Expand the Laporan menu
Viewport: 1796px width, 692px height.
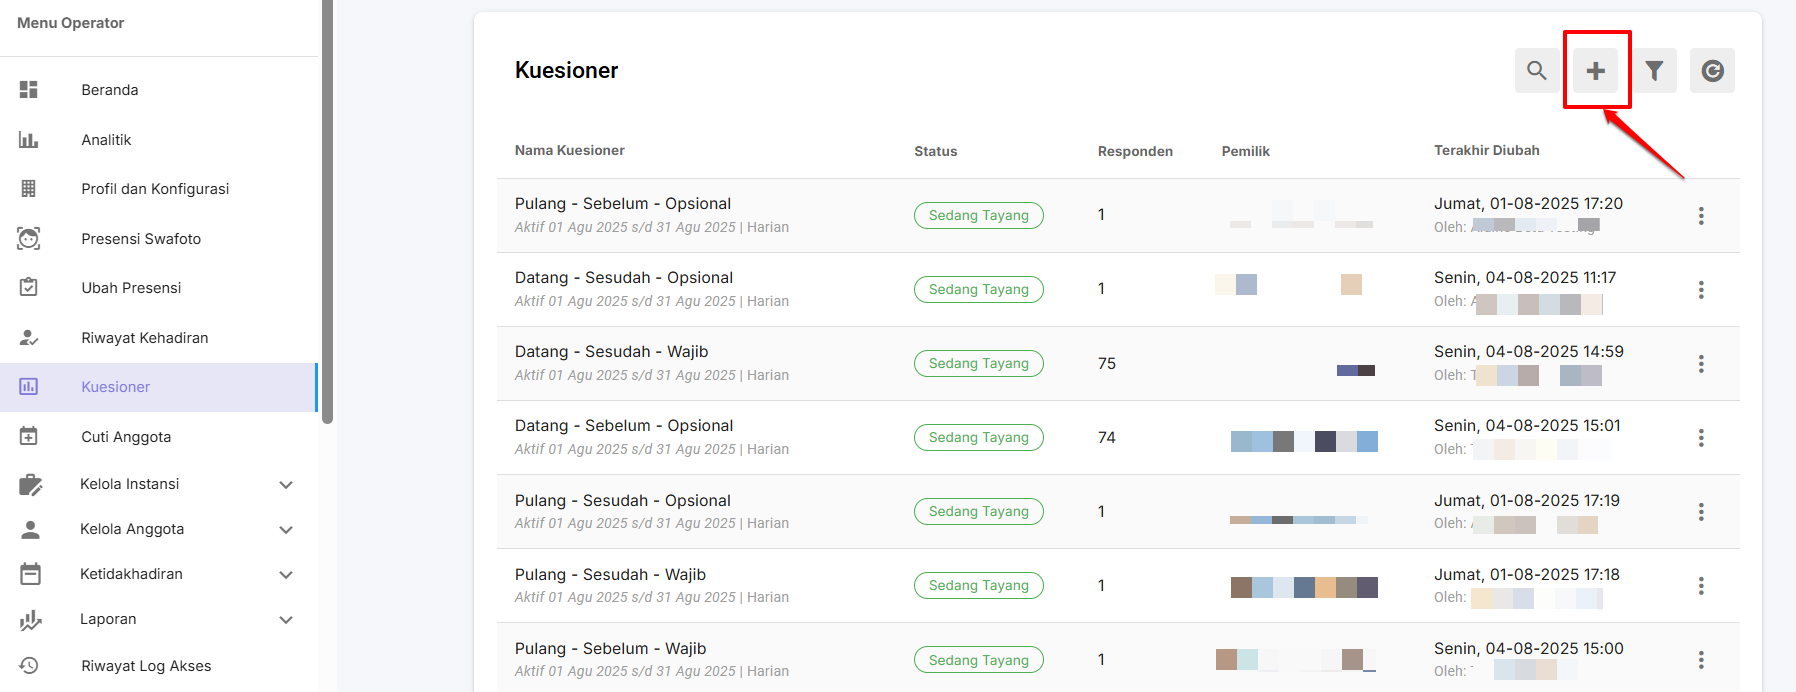(x=286, y=620)
